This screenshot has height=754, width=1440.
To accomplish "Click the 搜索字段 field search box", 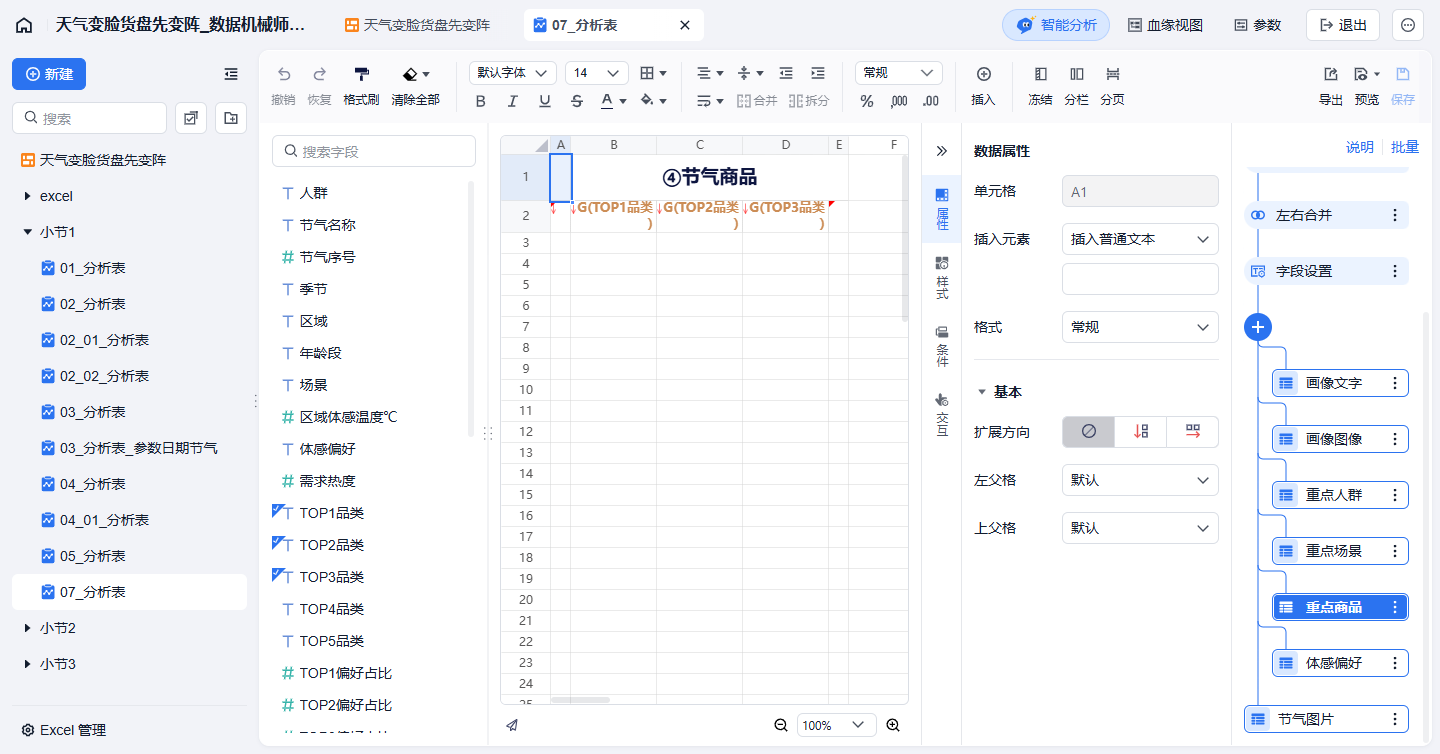I will point(374,151).
